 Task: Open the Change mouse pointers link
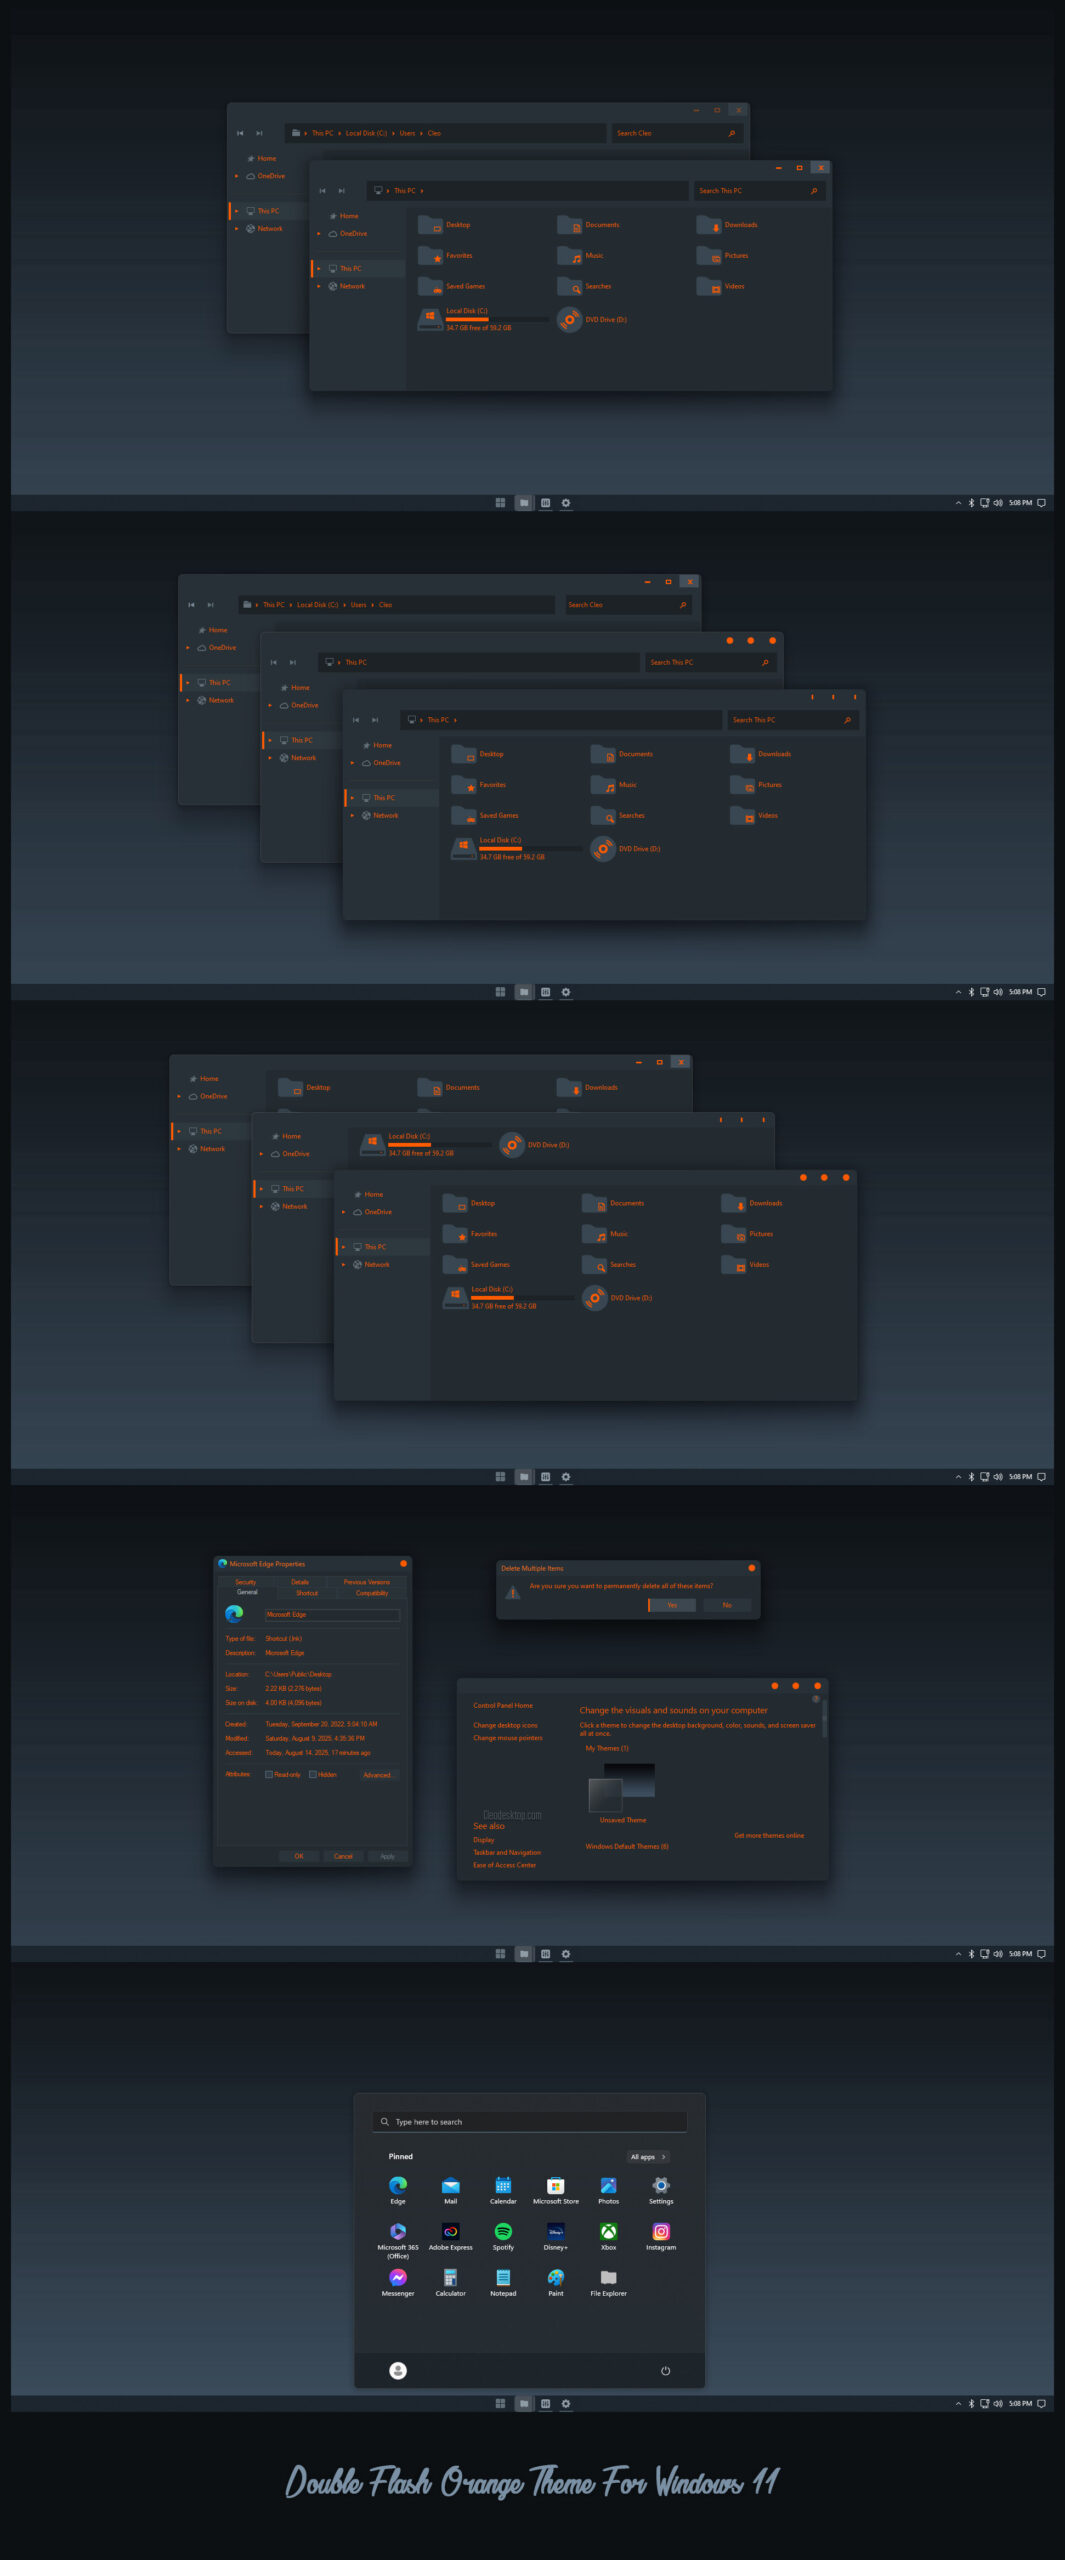508,1738
